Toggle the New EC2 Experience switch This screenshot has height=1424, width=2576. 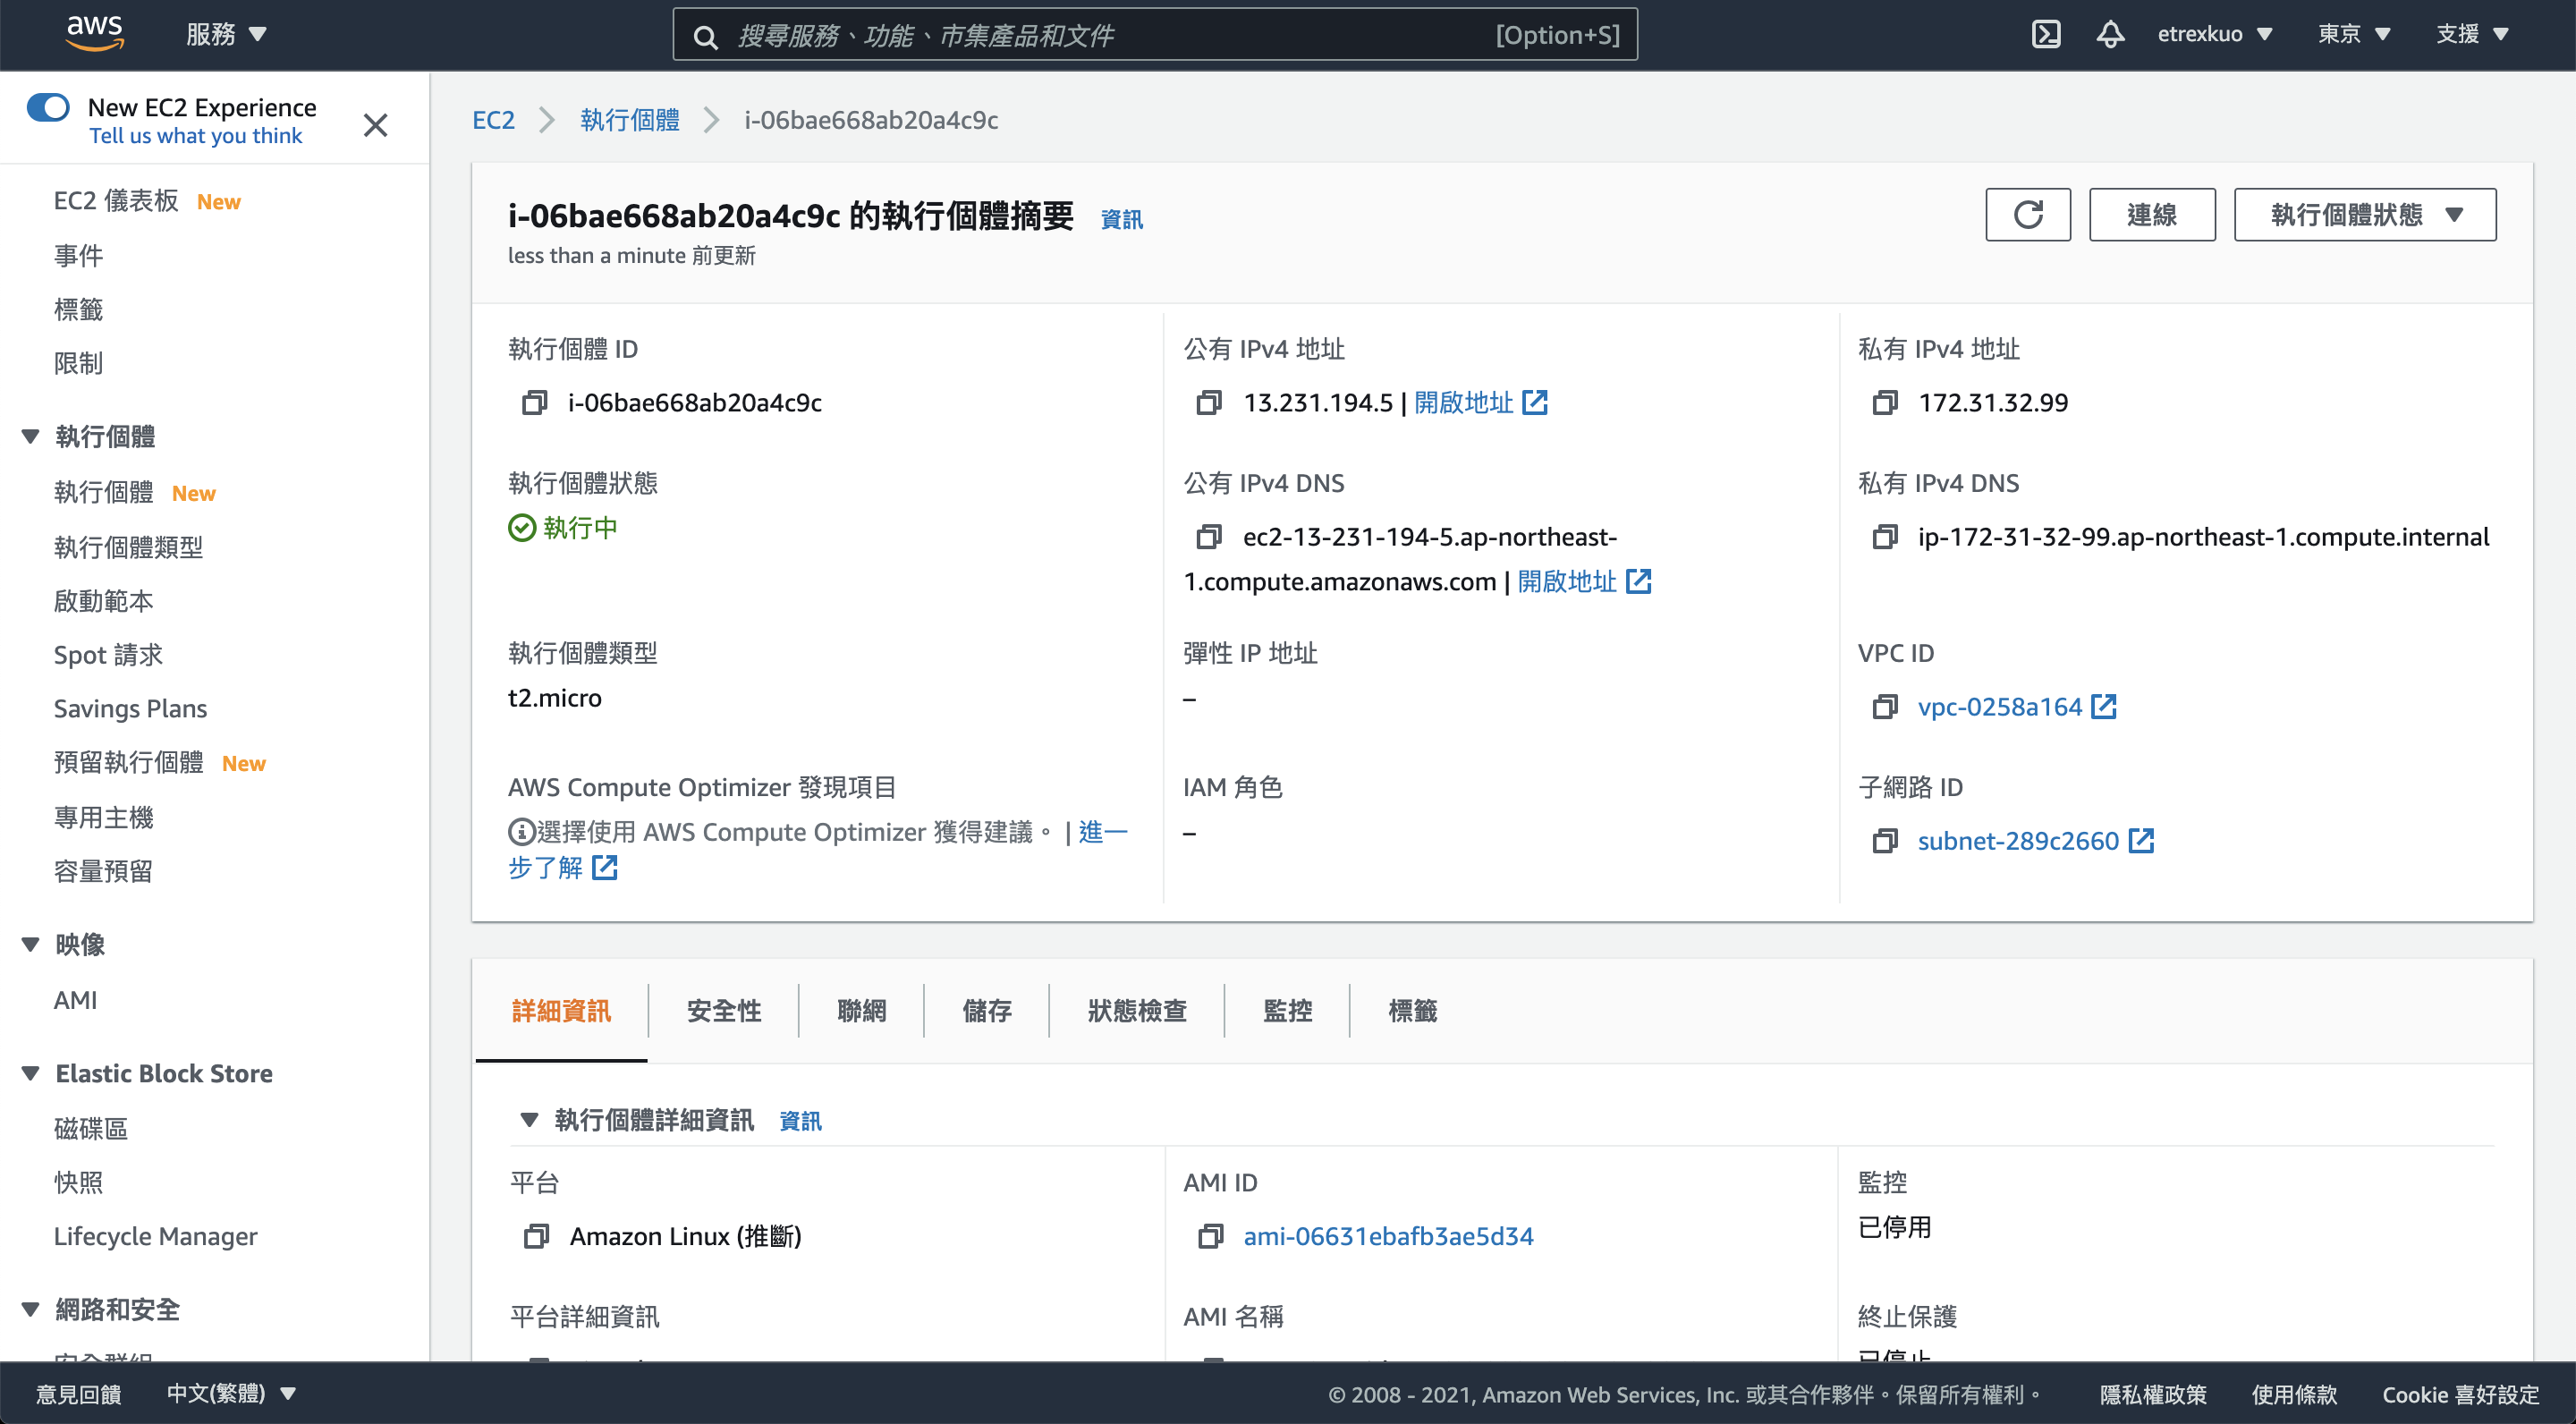[48, 107]
